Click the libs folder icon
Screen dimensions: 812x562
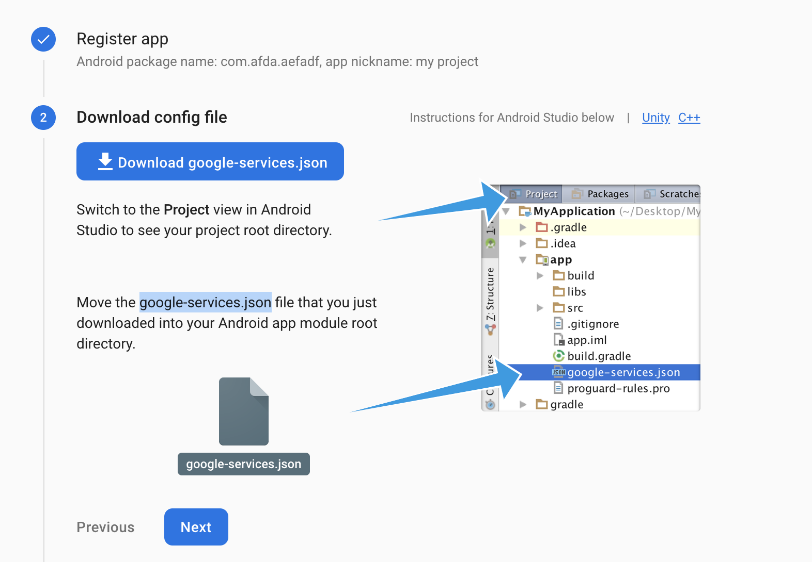pyautogui.click(x=559, y=291)
